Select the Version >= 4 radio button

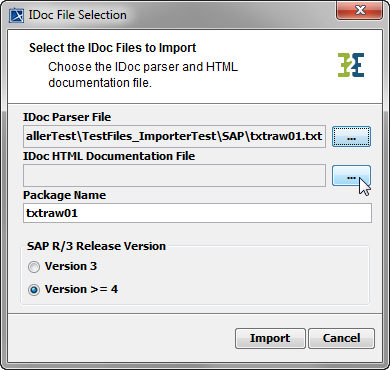[34, 290]
